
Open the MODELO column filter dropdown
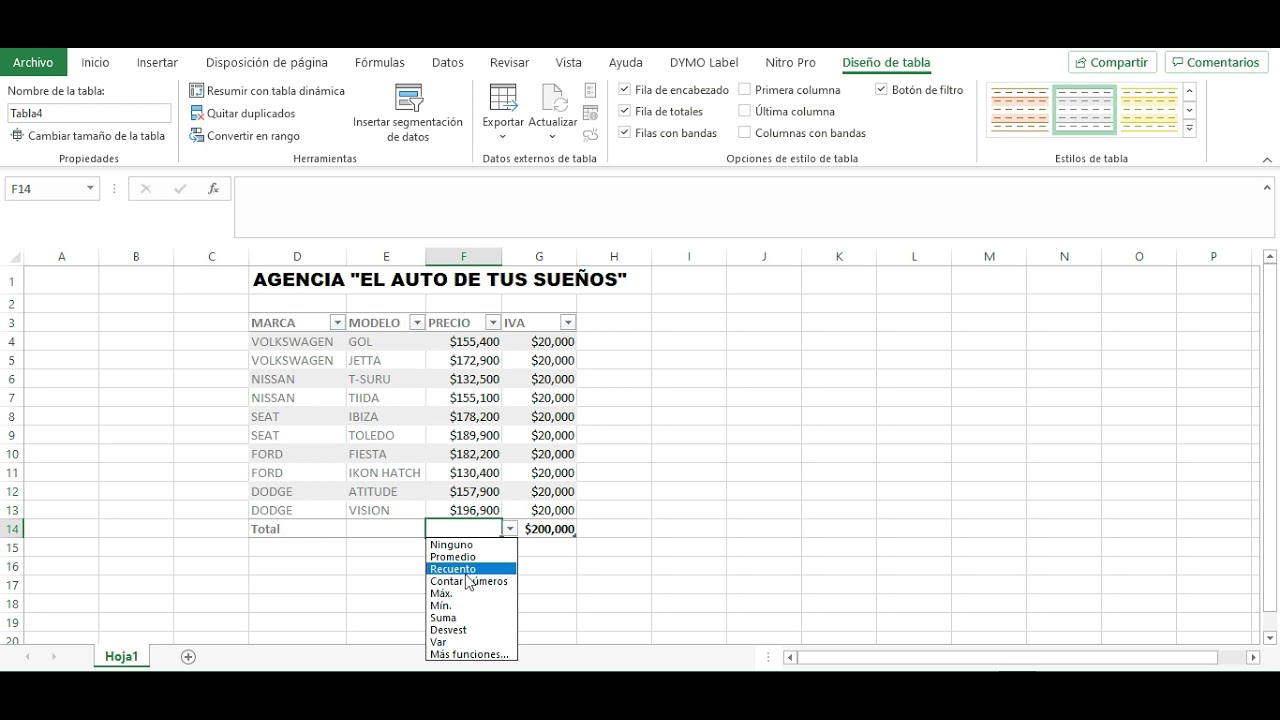point(417,323)
